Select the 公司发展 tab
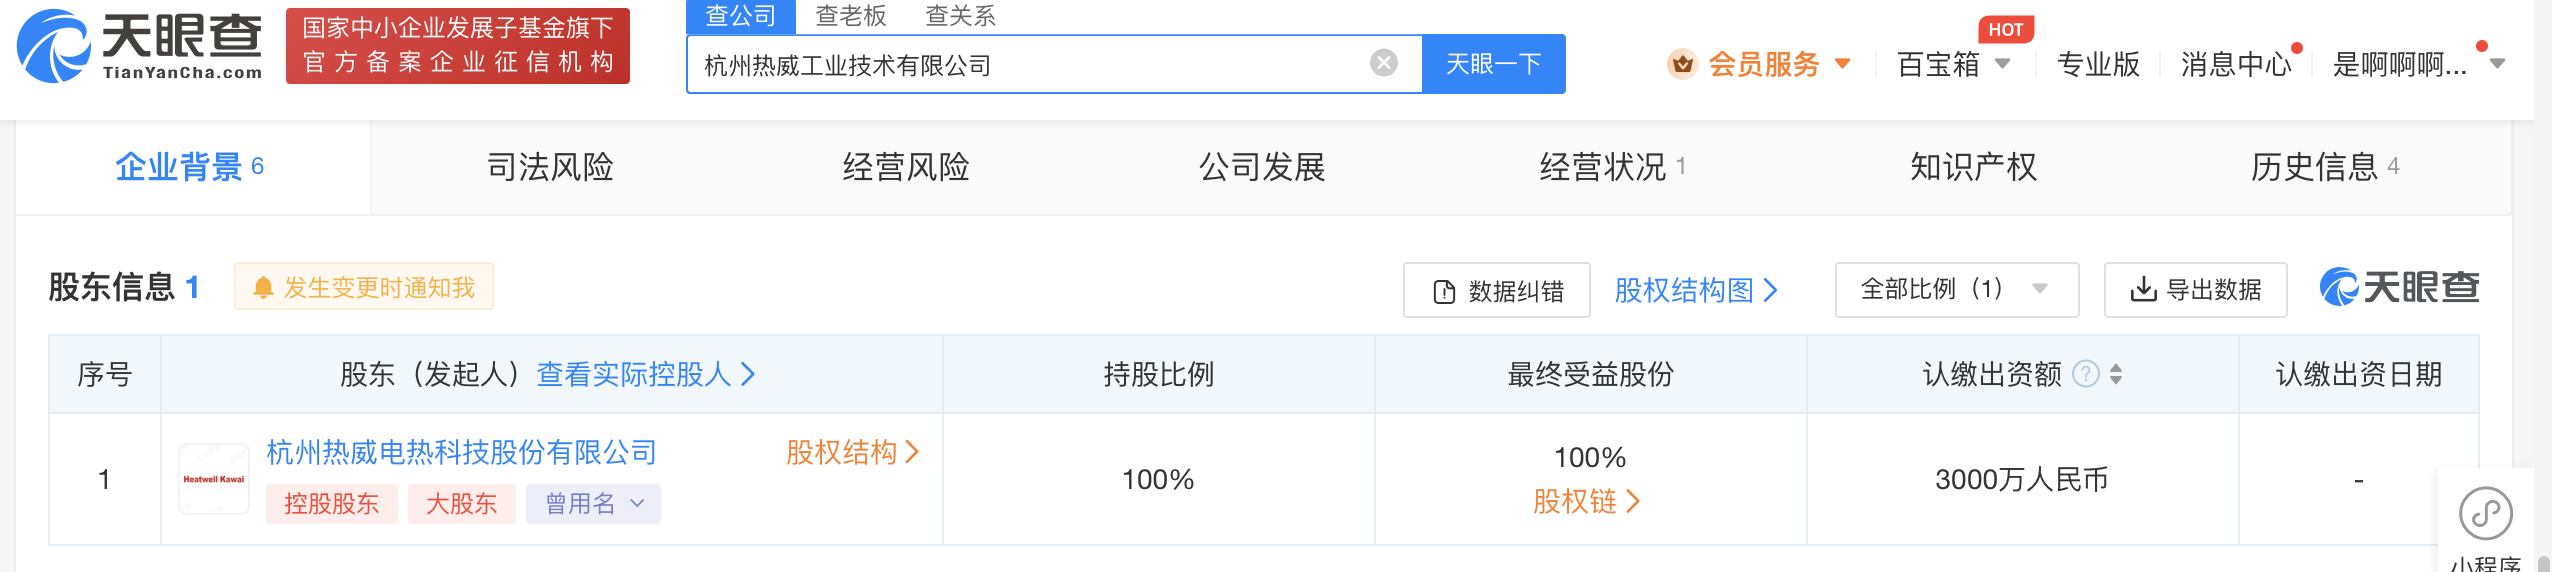2552x572 pixels. [x=1262, y=167]
